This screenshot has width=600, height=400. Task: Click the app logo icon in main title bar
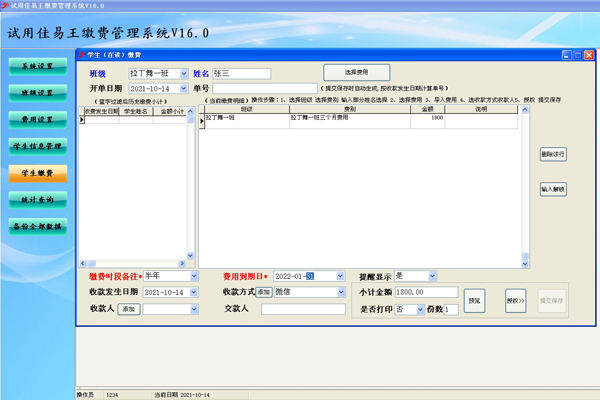[x=5, y=5]
